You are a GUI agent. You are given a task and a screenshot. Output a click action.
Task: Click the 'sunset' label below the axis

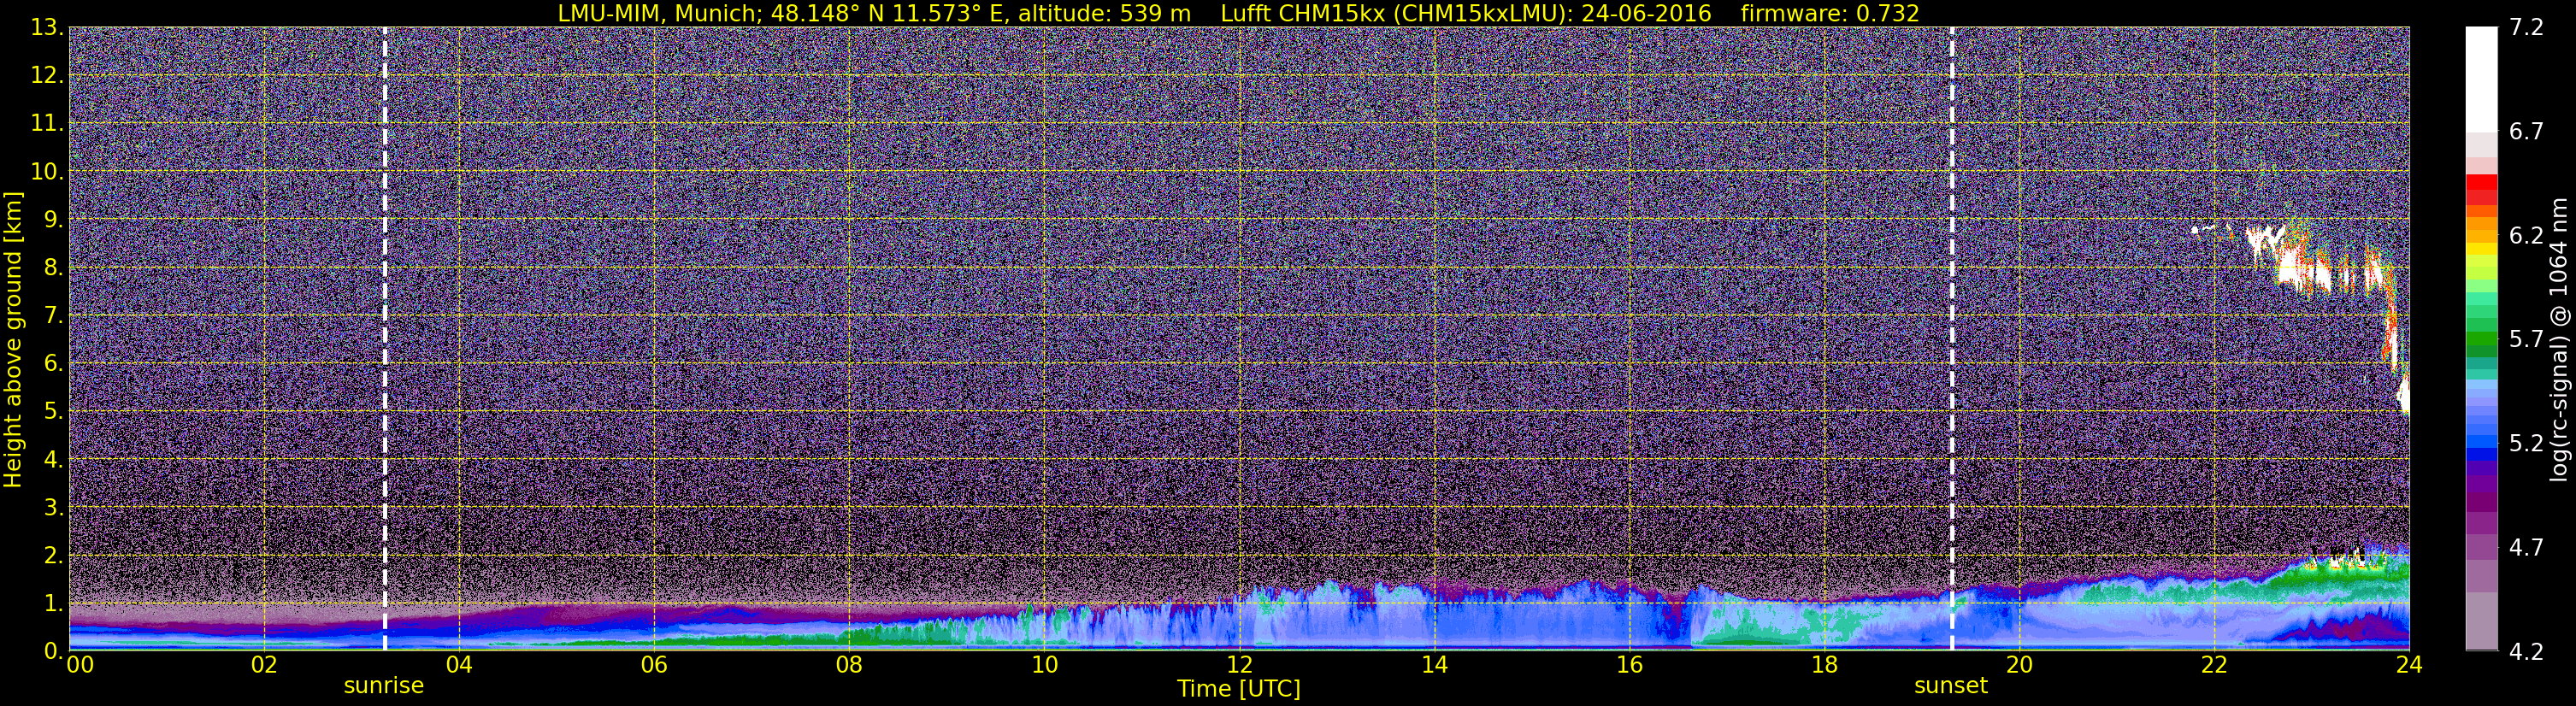(x=1951, y=686)
